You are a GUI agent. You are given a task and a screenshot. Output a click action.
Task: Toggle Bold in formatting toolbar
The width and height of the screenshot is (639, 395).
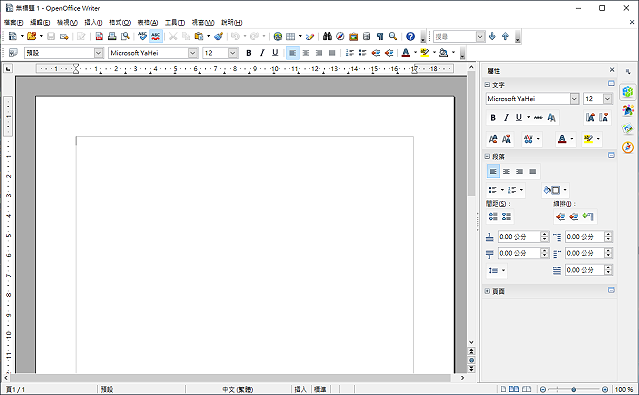(249, 53)
